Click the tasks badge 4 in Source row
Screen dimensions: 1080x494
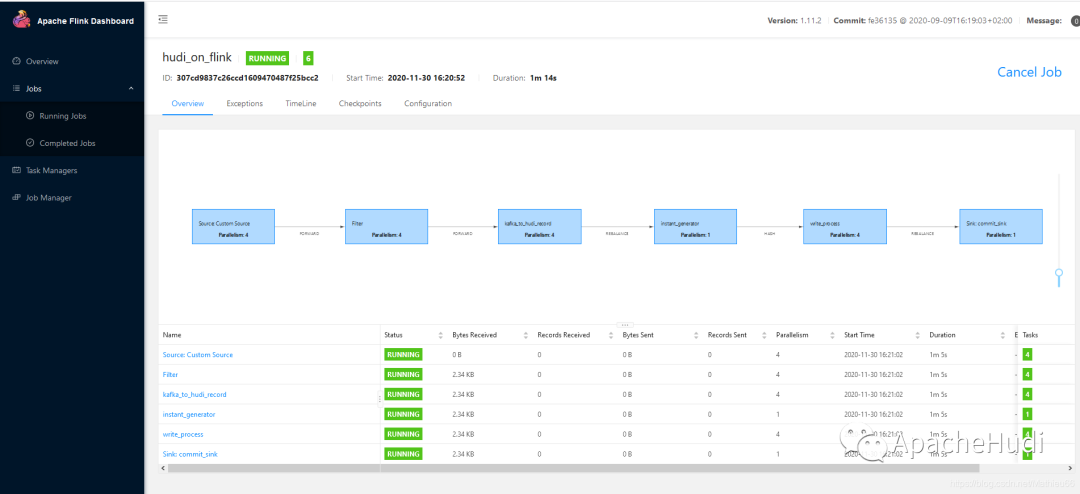click(1028, 355)
